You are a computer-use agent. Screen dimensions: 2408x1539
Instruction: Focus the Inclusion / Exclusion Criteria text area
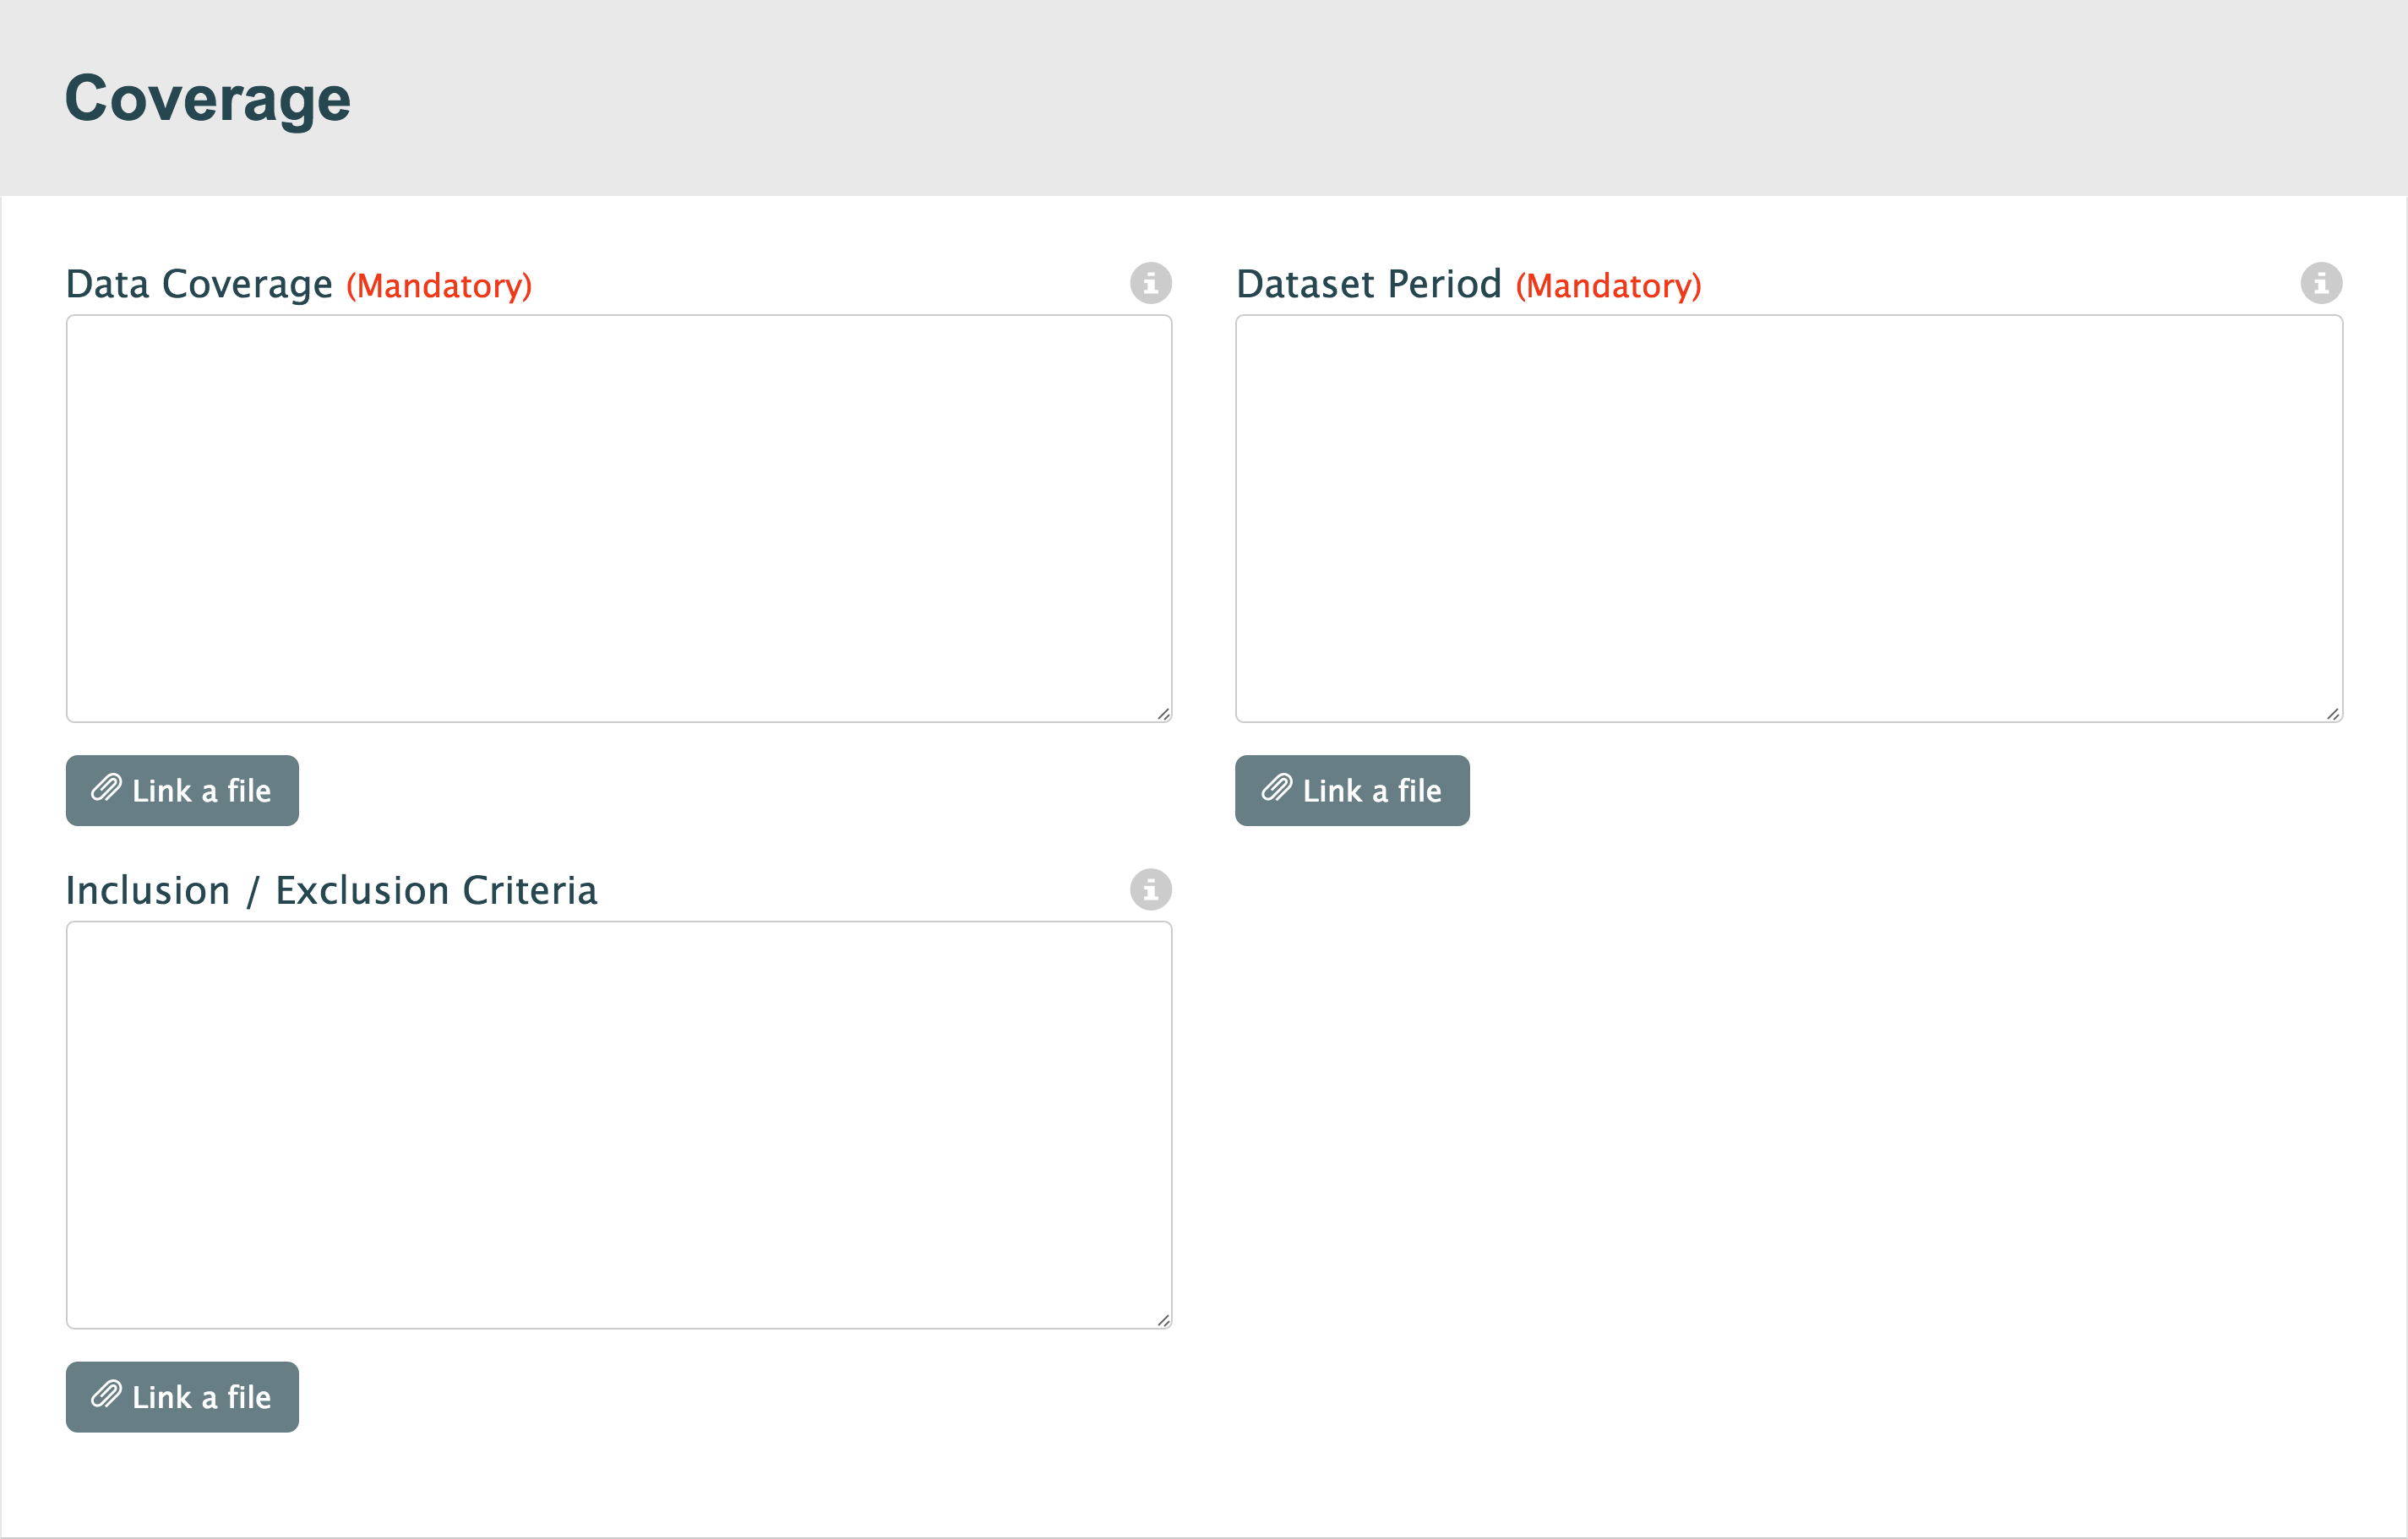coord(618,1124)
